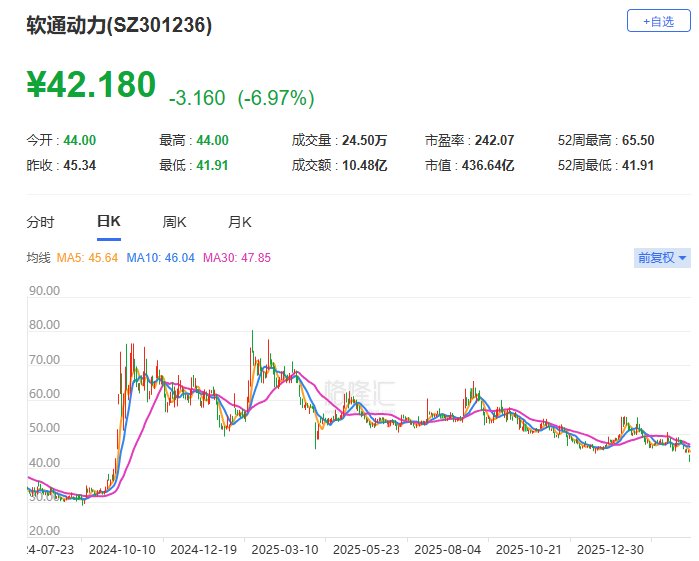Image resolution: width=699 pixels, height=561 pixels.
Task: Click the MA5 moving average label
Action: tap(89, 258)
